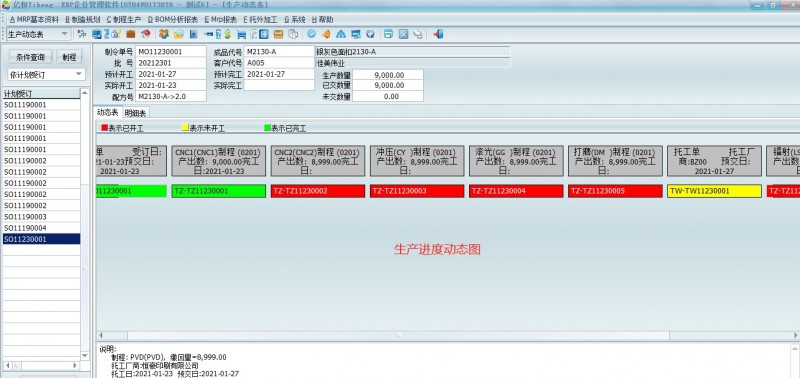The width and height of the screenshot is (800, 378).
Task: Select order row SO11190003
Action: click(x=41, y=217)
